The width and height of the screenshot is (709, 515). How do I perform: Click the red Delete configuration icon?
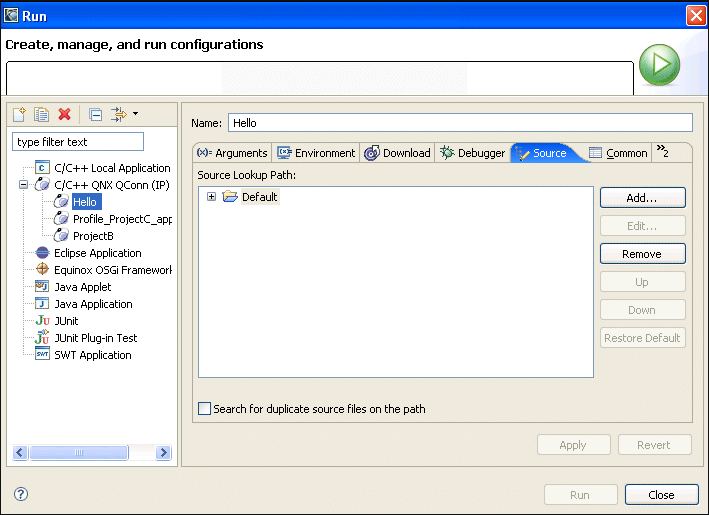point(65,115)
